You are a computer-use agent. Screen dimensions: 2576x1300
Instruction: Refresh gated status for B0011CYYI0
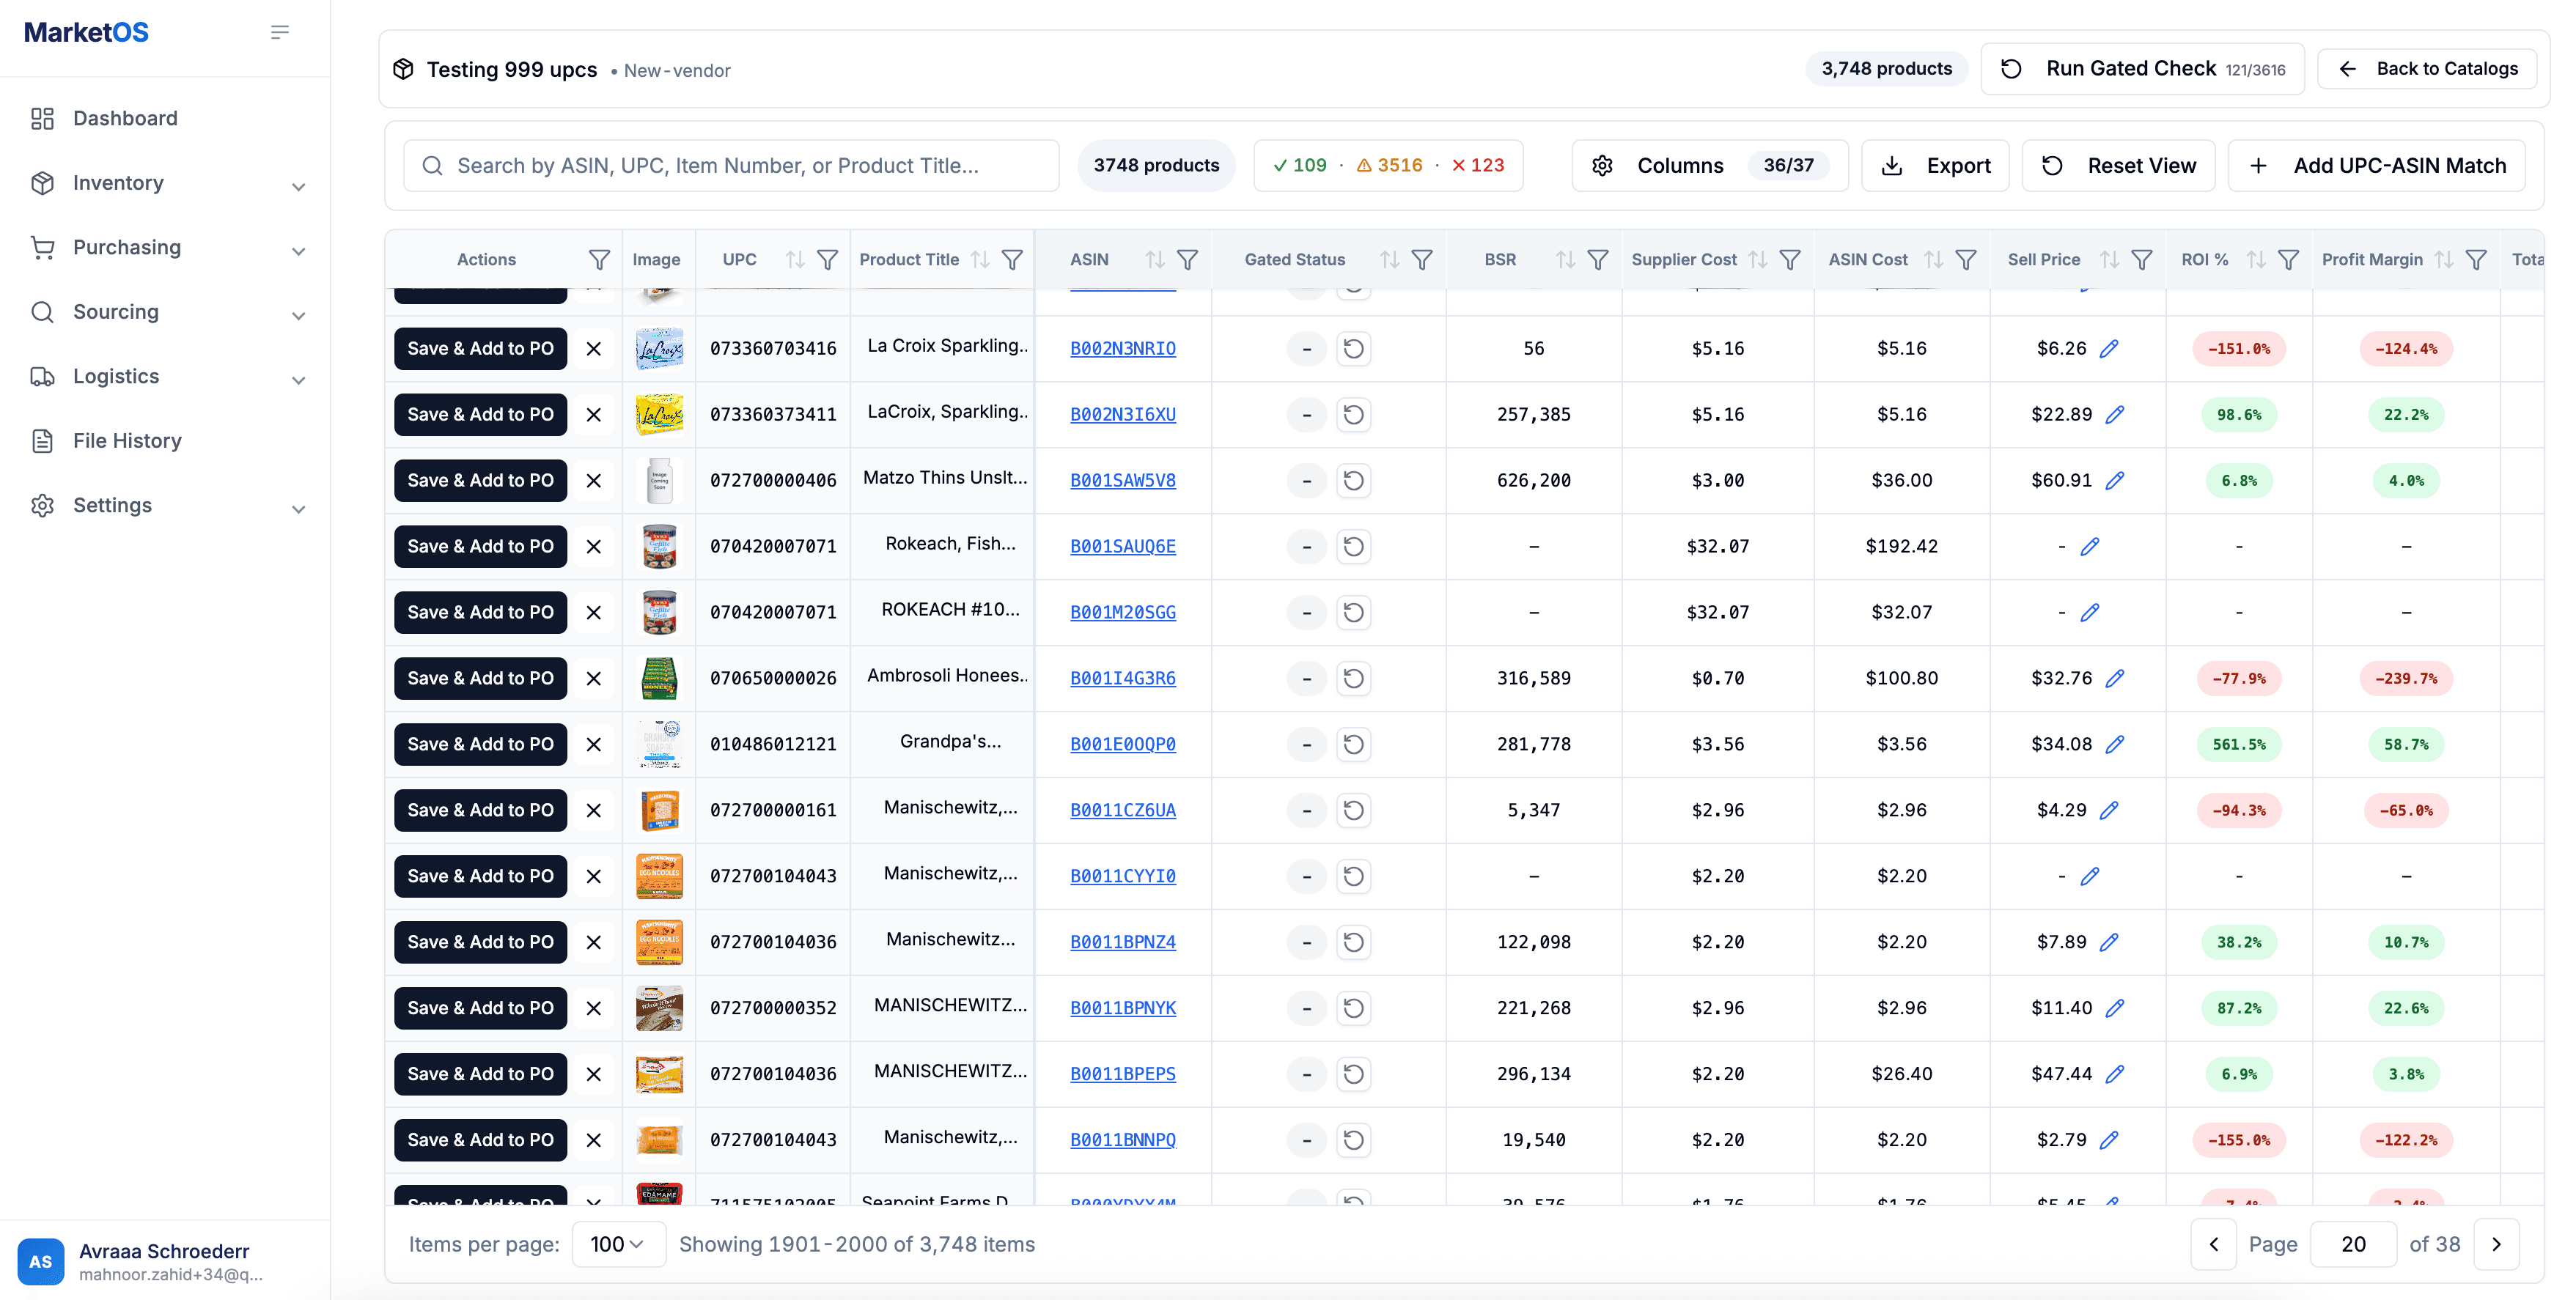tap(1353, 877)
